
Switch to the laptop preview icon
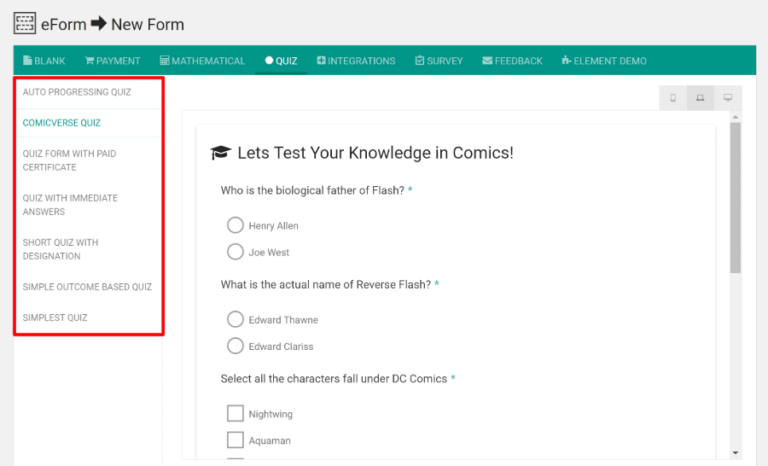tap(700, 98)
